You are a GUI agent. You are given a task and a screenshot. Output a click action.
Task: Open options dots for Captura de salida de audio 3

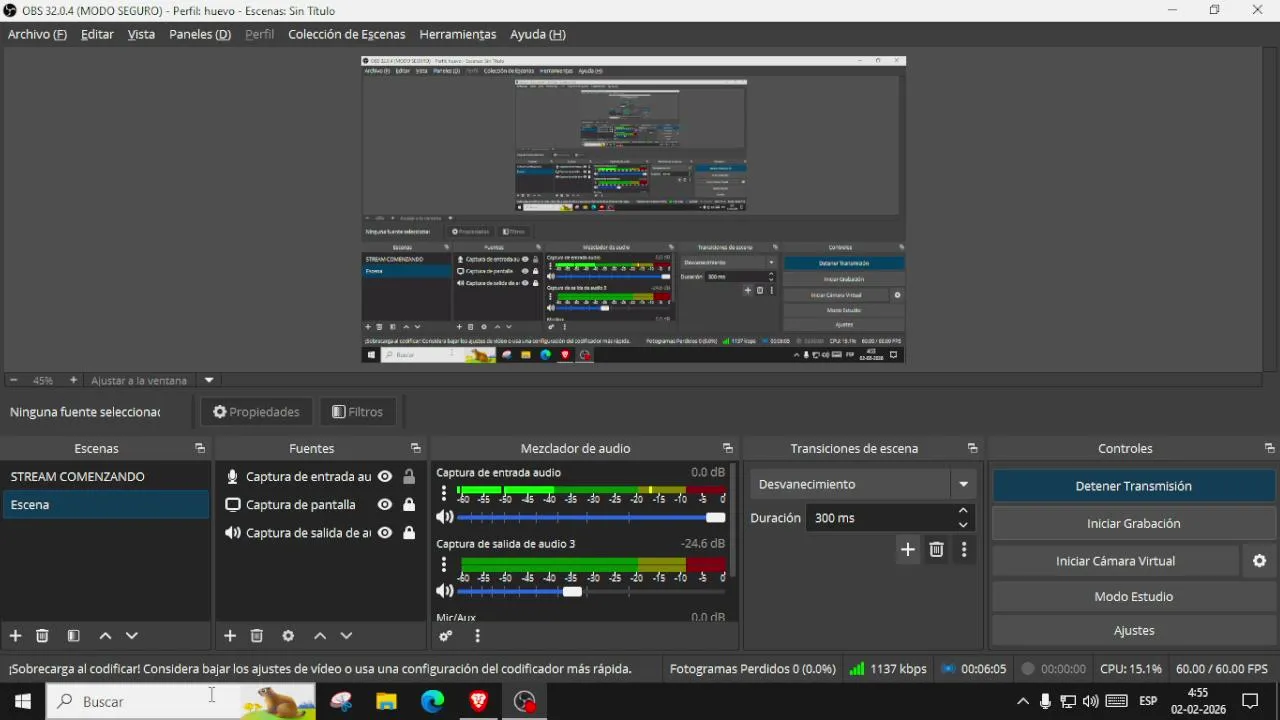[x=444, y=565]
